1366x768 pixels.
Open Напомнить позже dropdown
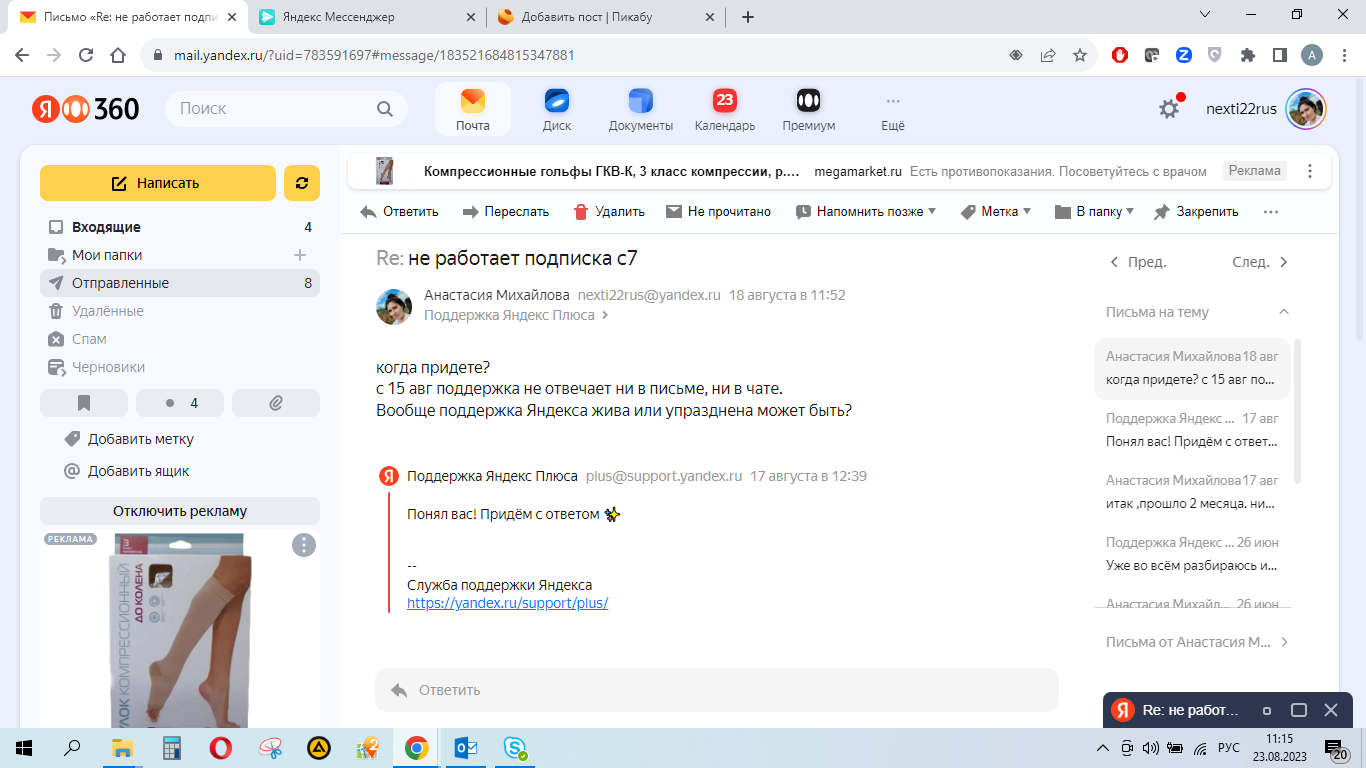click(x=866, y=211)
